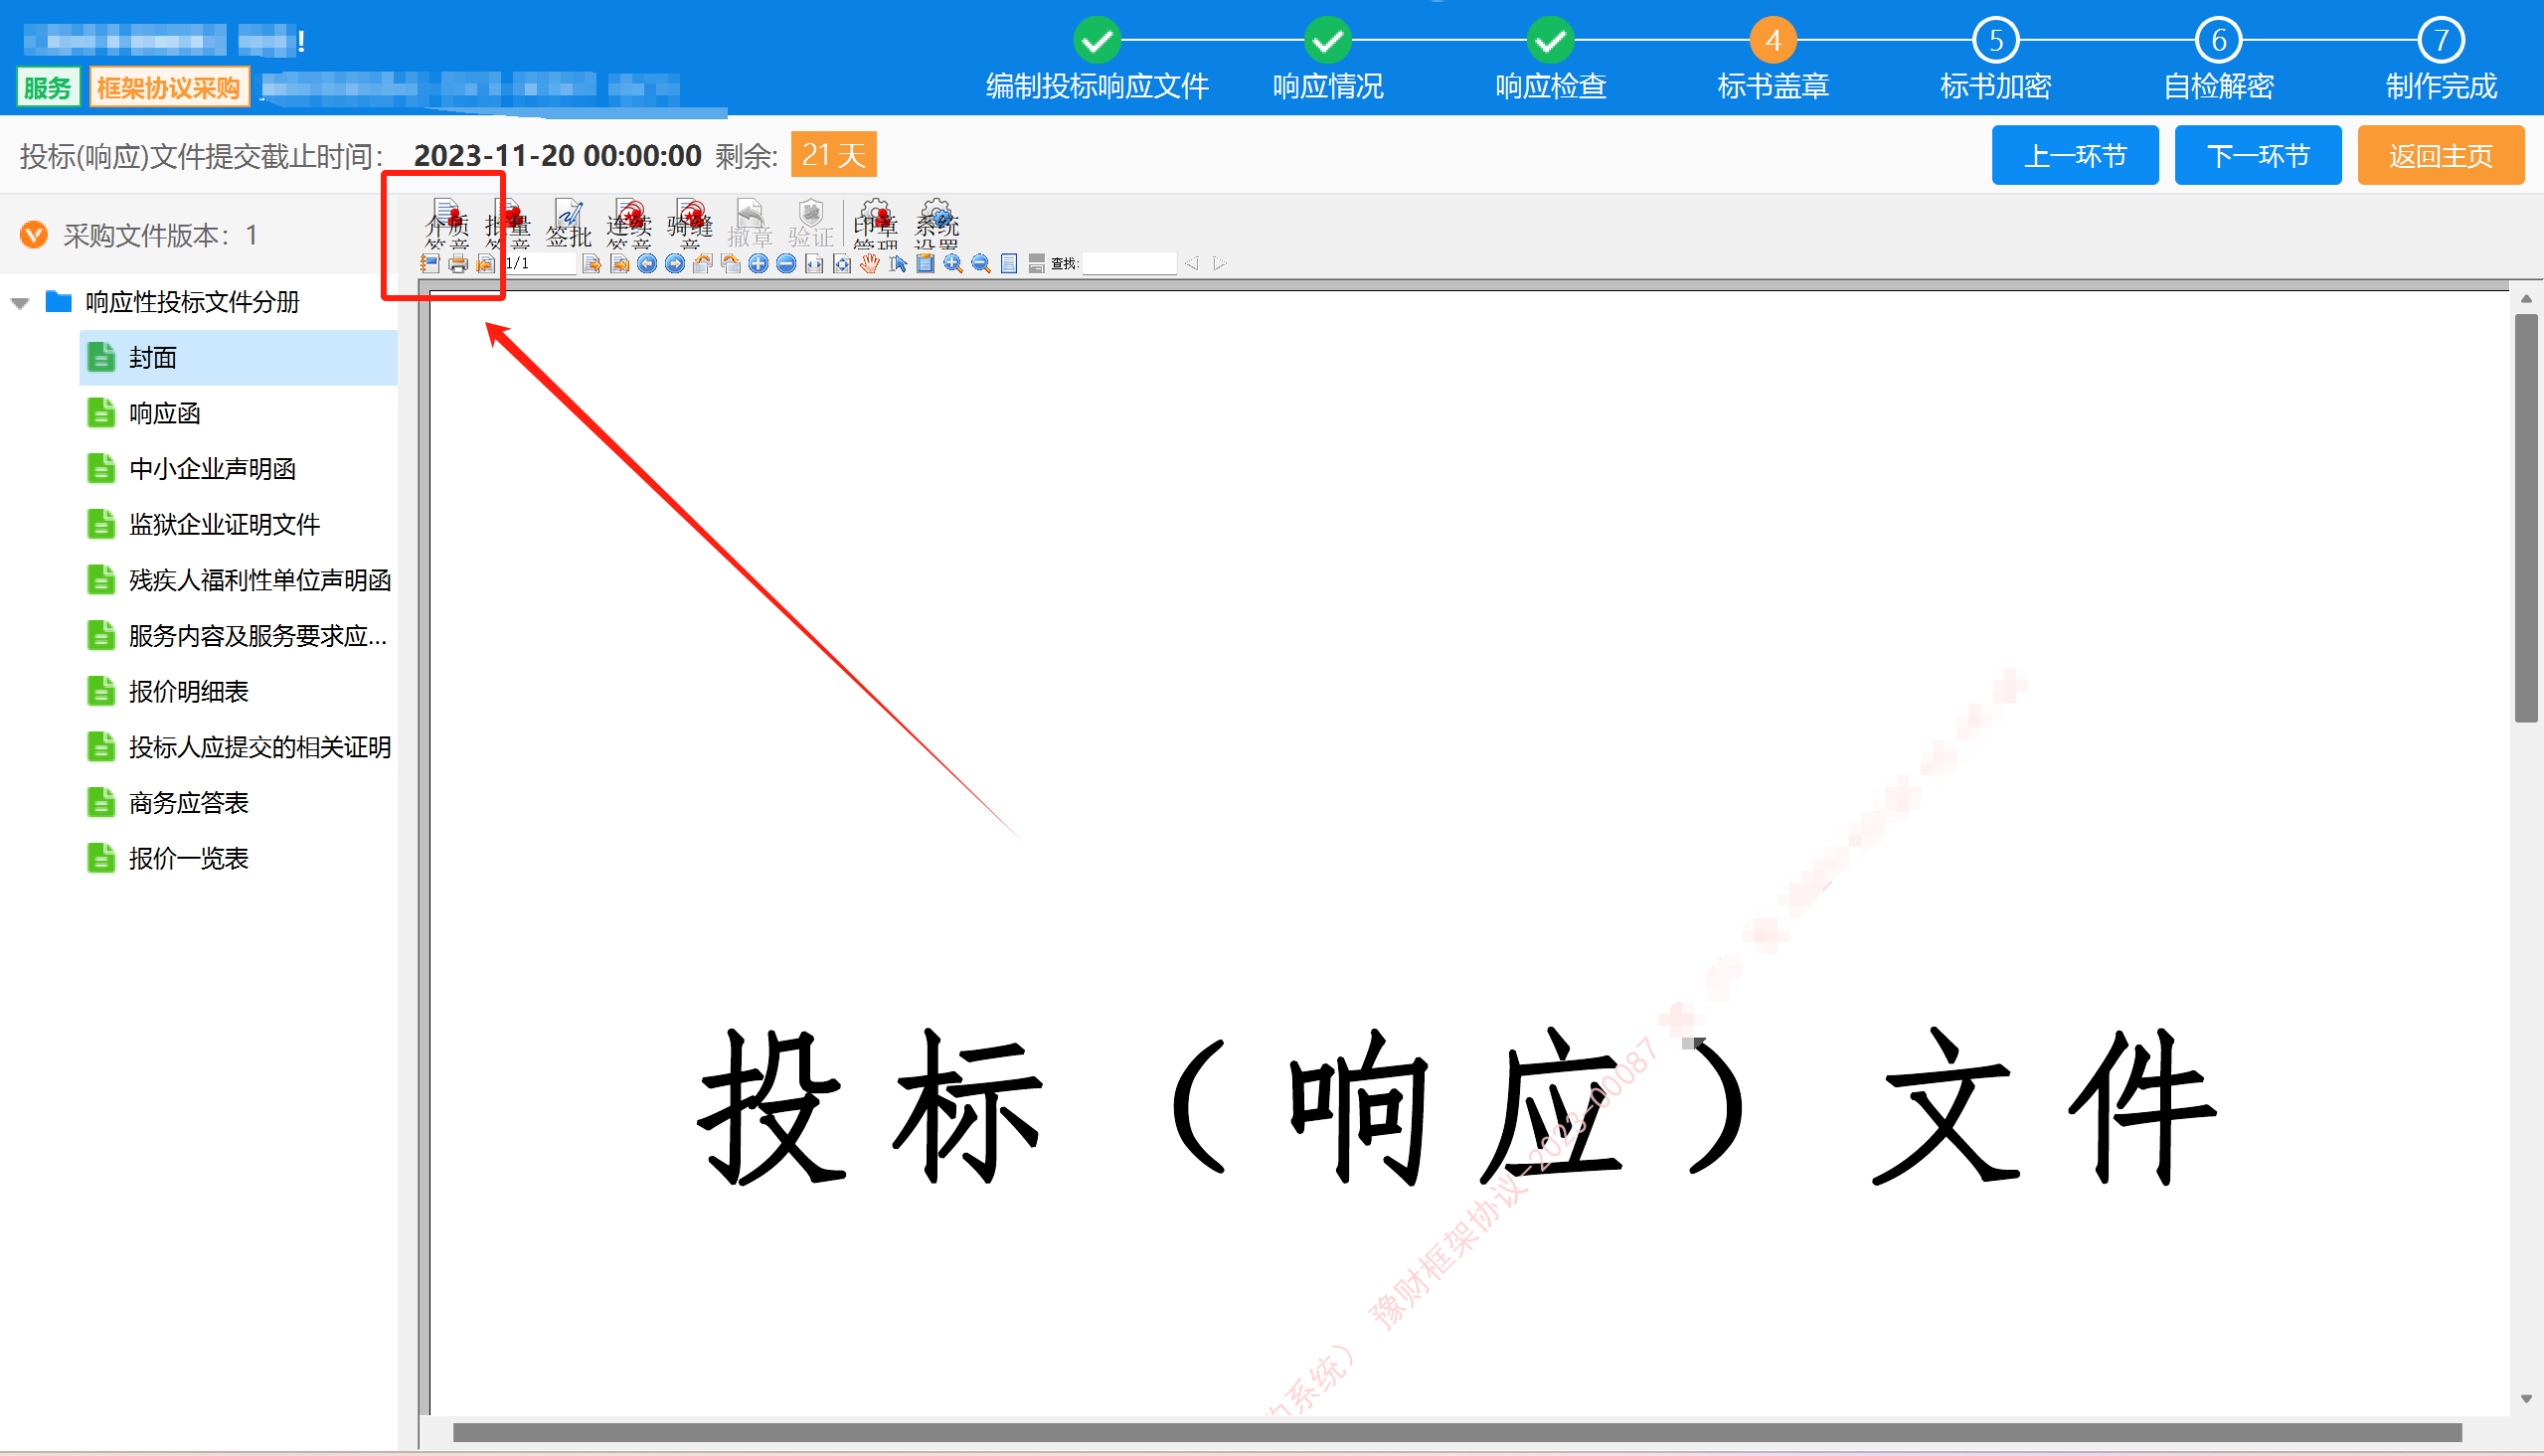Click the blue forward arrow navigation icon
Screen dimensions: 2544x1456
[x=675, y=263]
